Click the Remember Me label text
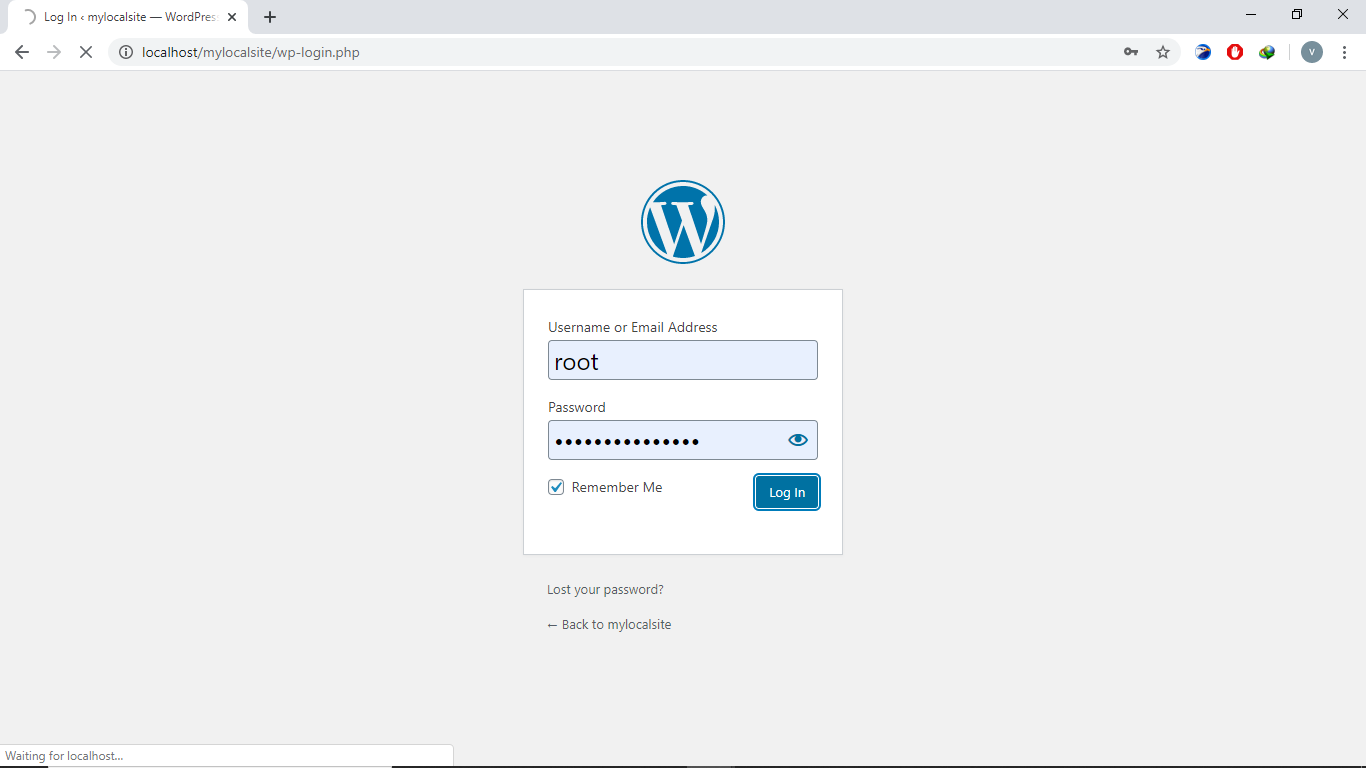Viewport: 1366px width, 768px height. 617,487
